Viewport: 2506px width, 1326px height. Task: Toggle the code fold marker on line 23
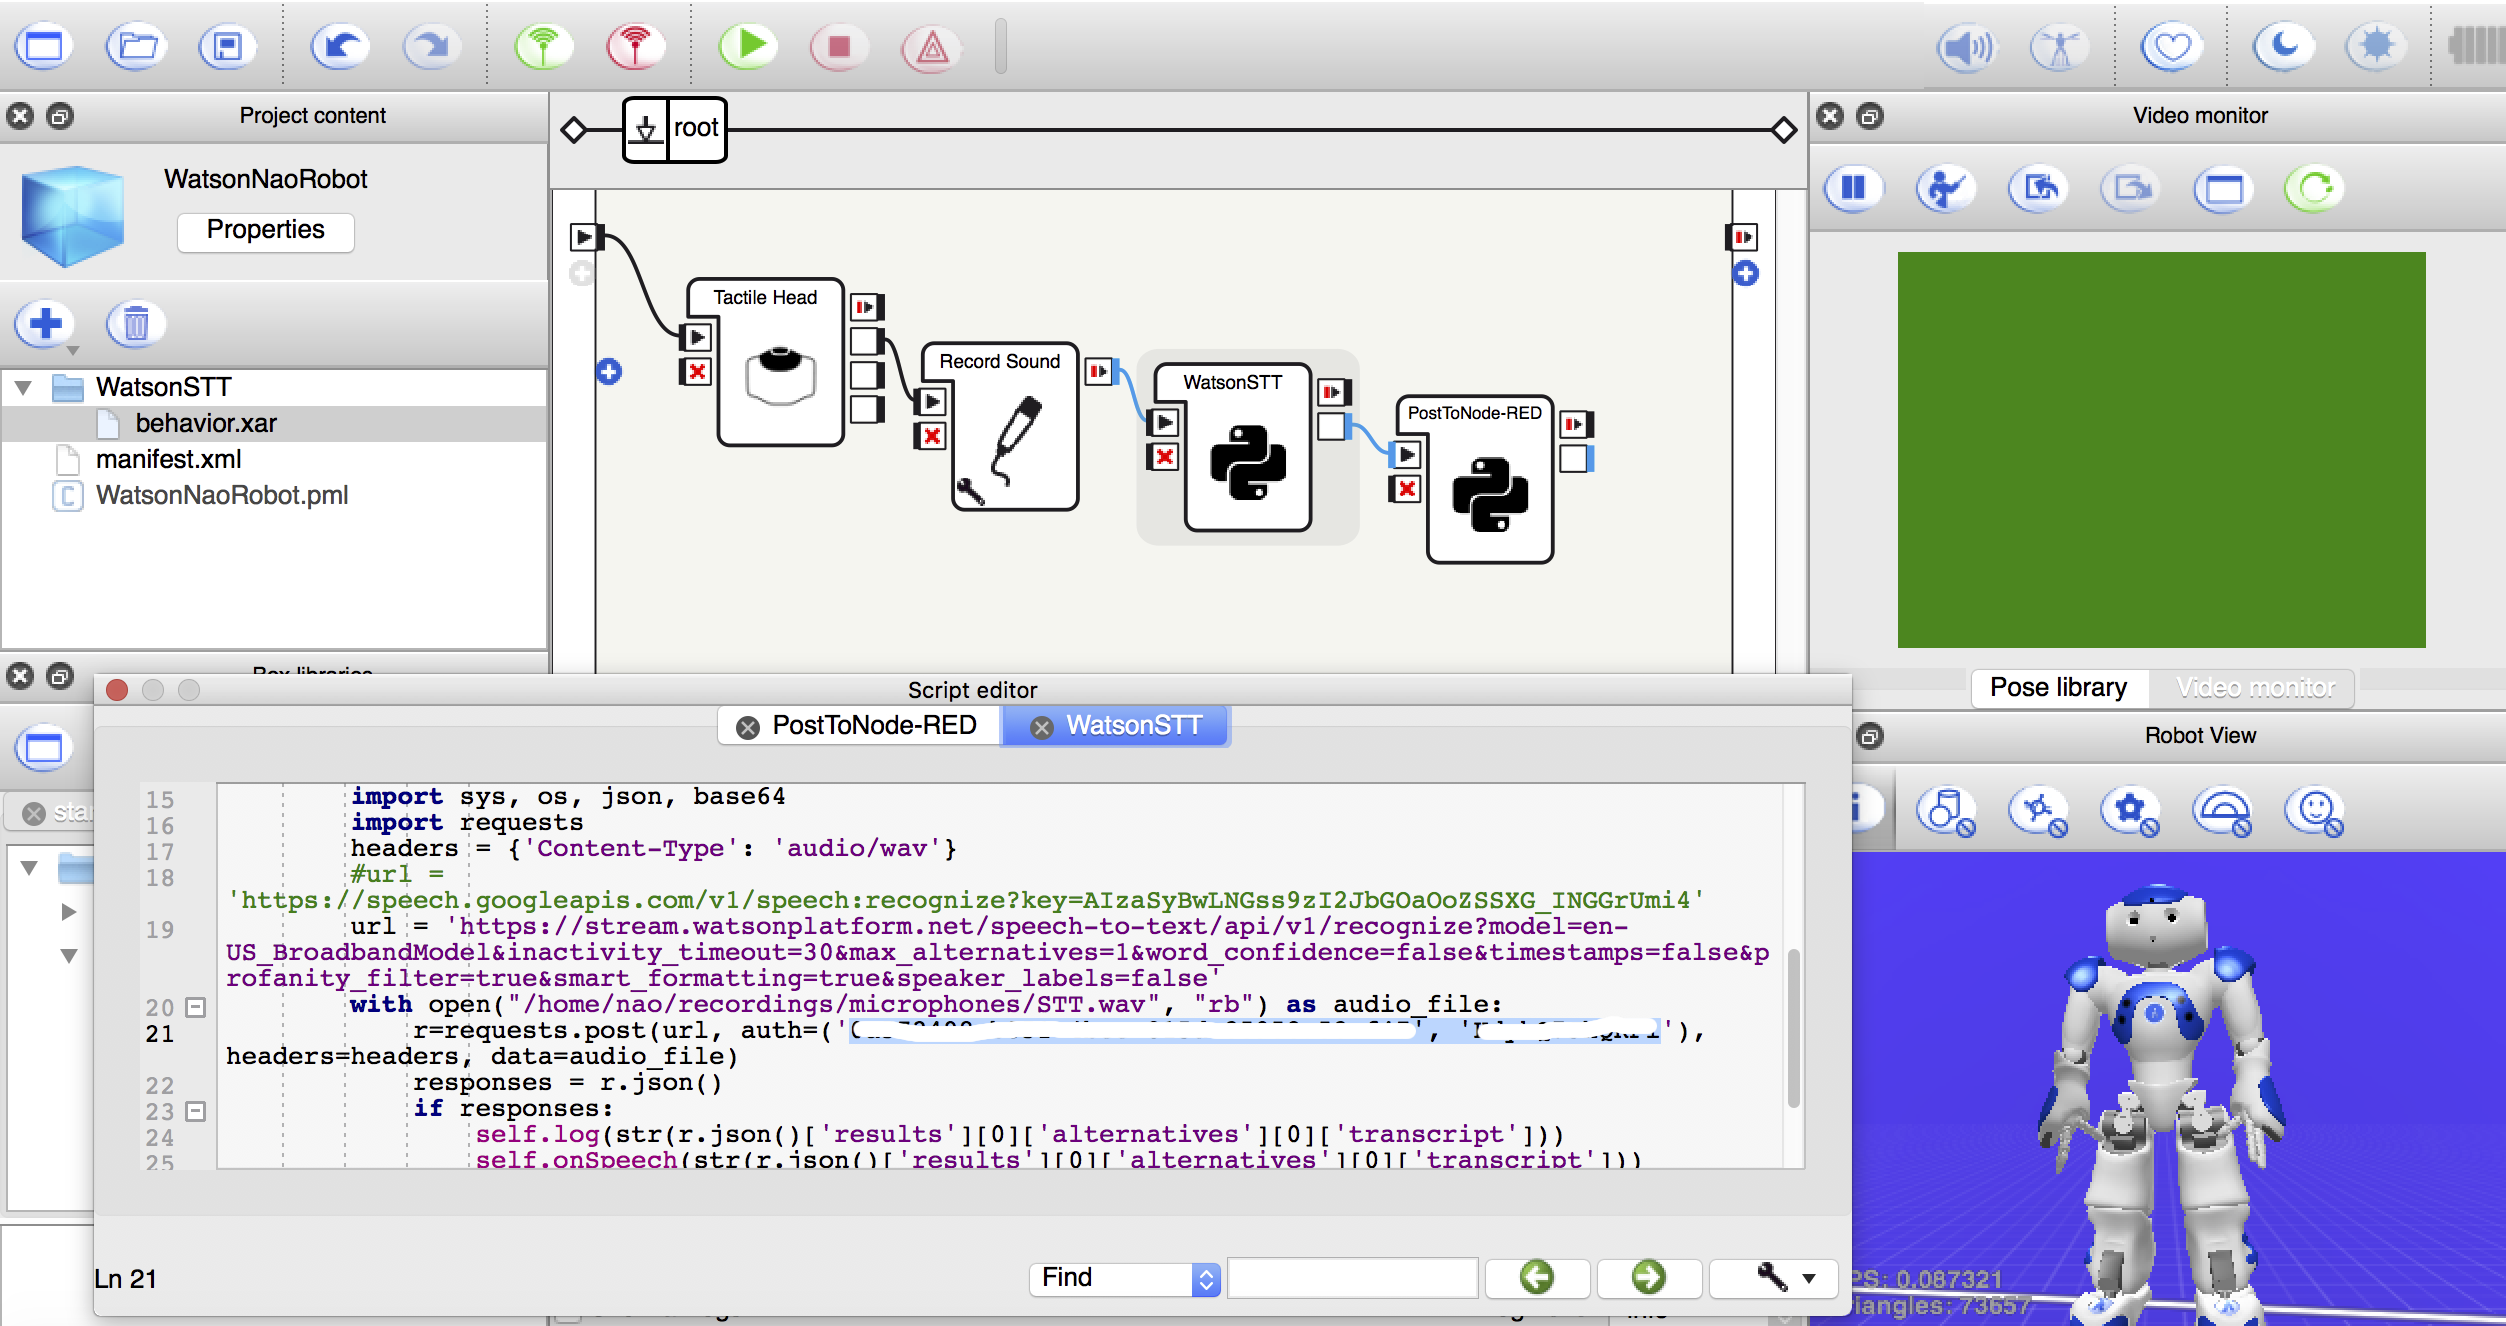(x=196, y=1111)
